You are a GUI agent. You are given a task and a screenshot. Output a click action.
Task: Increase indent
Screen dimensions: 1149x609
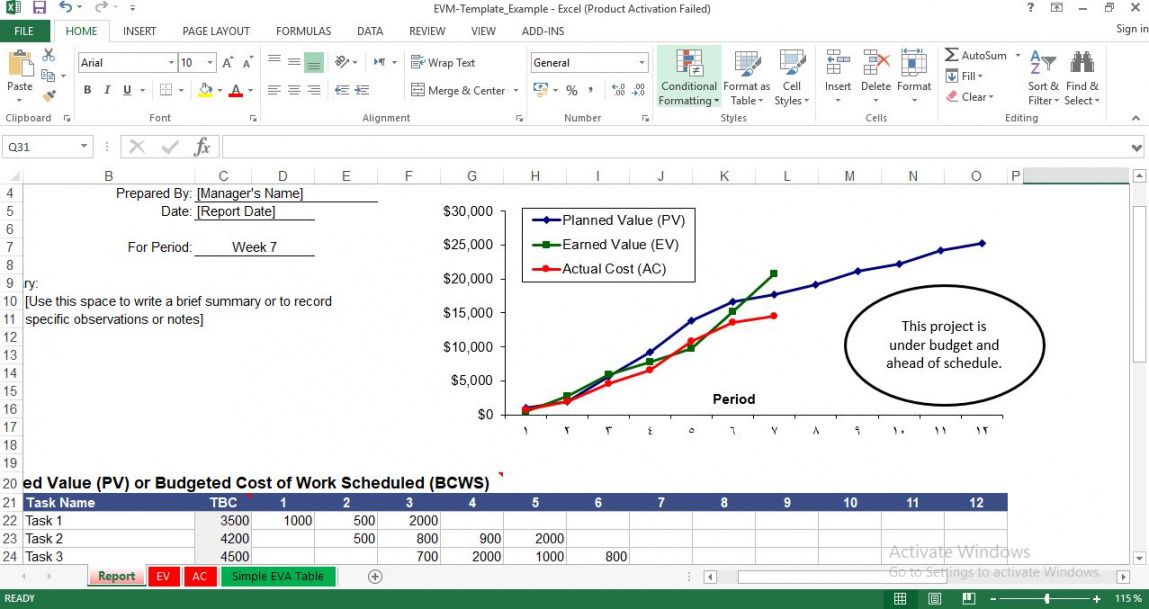(x=362, y=90)
